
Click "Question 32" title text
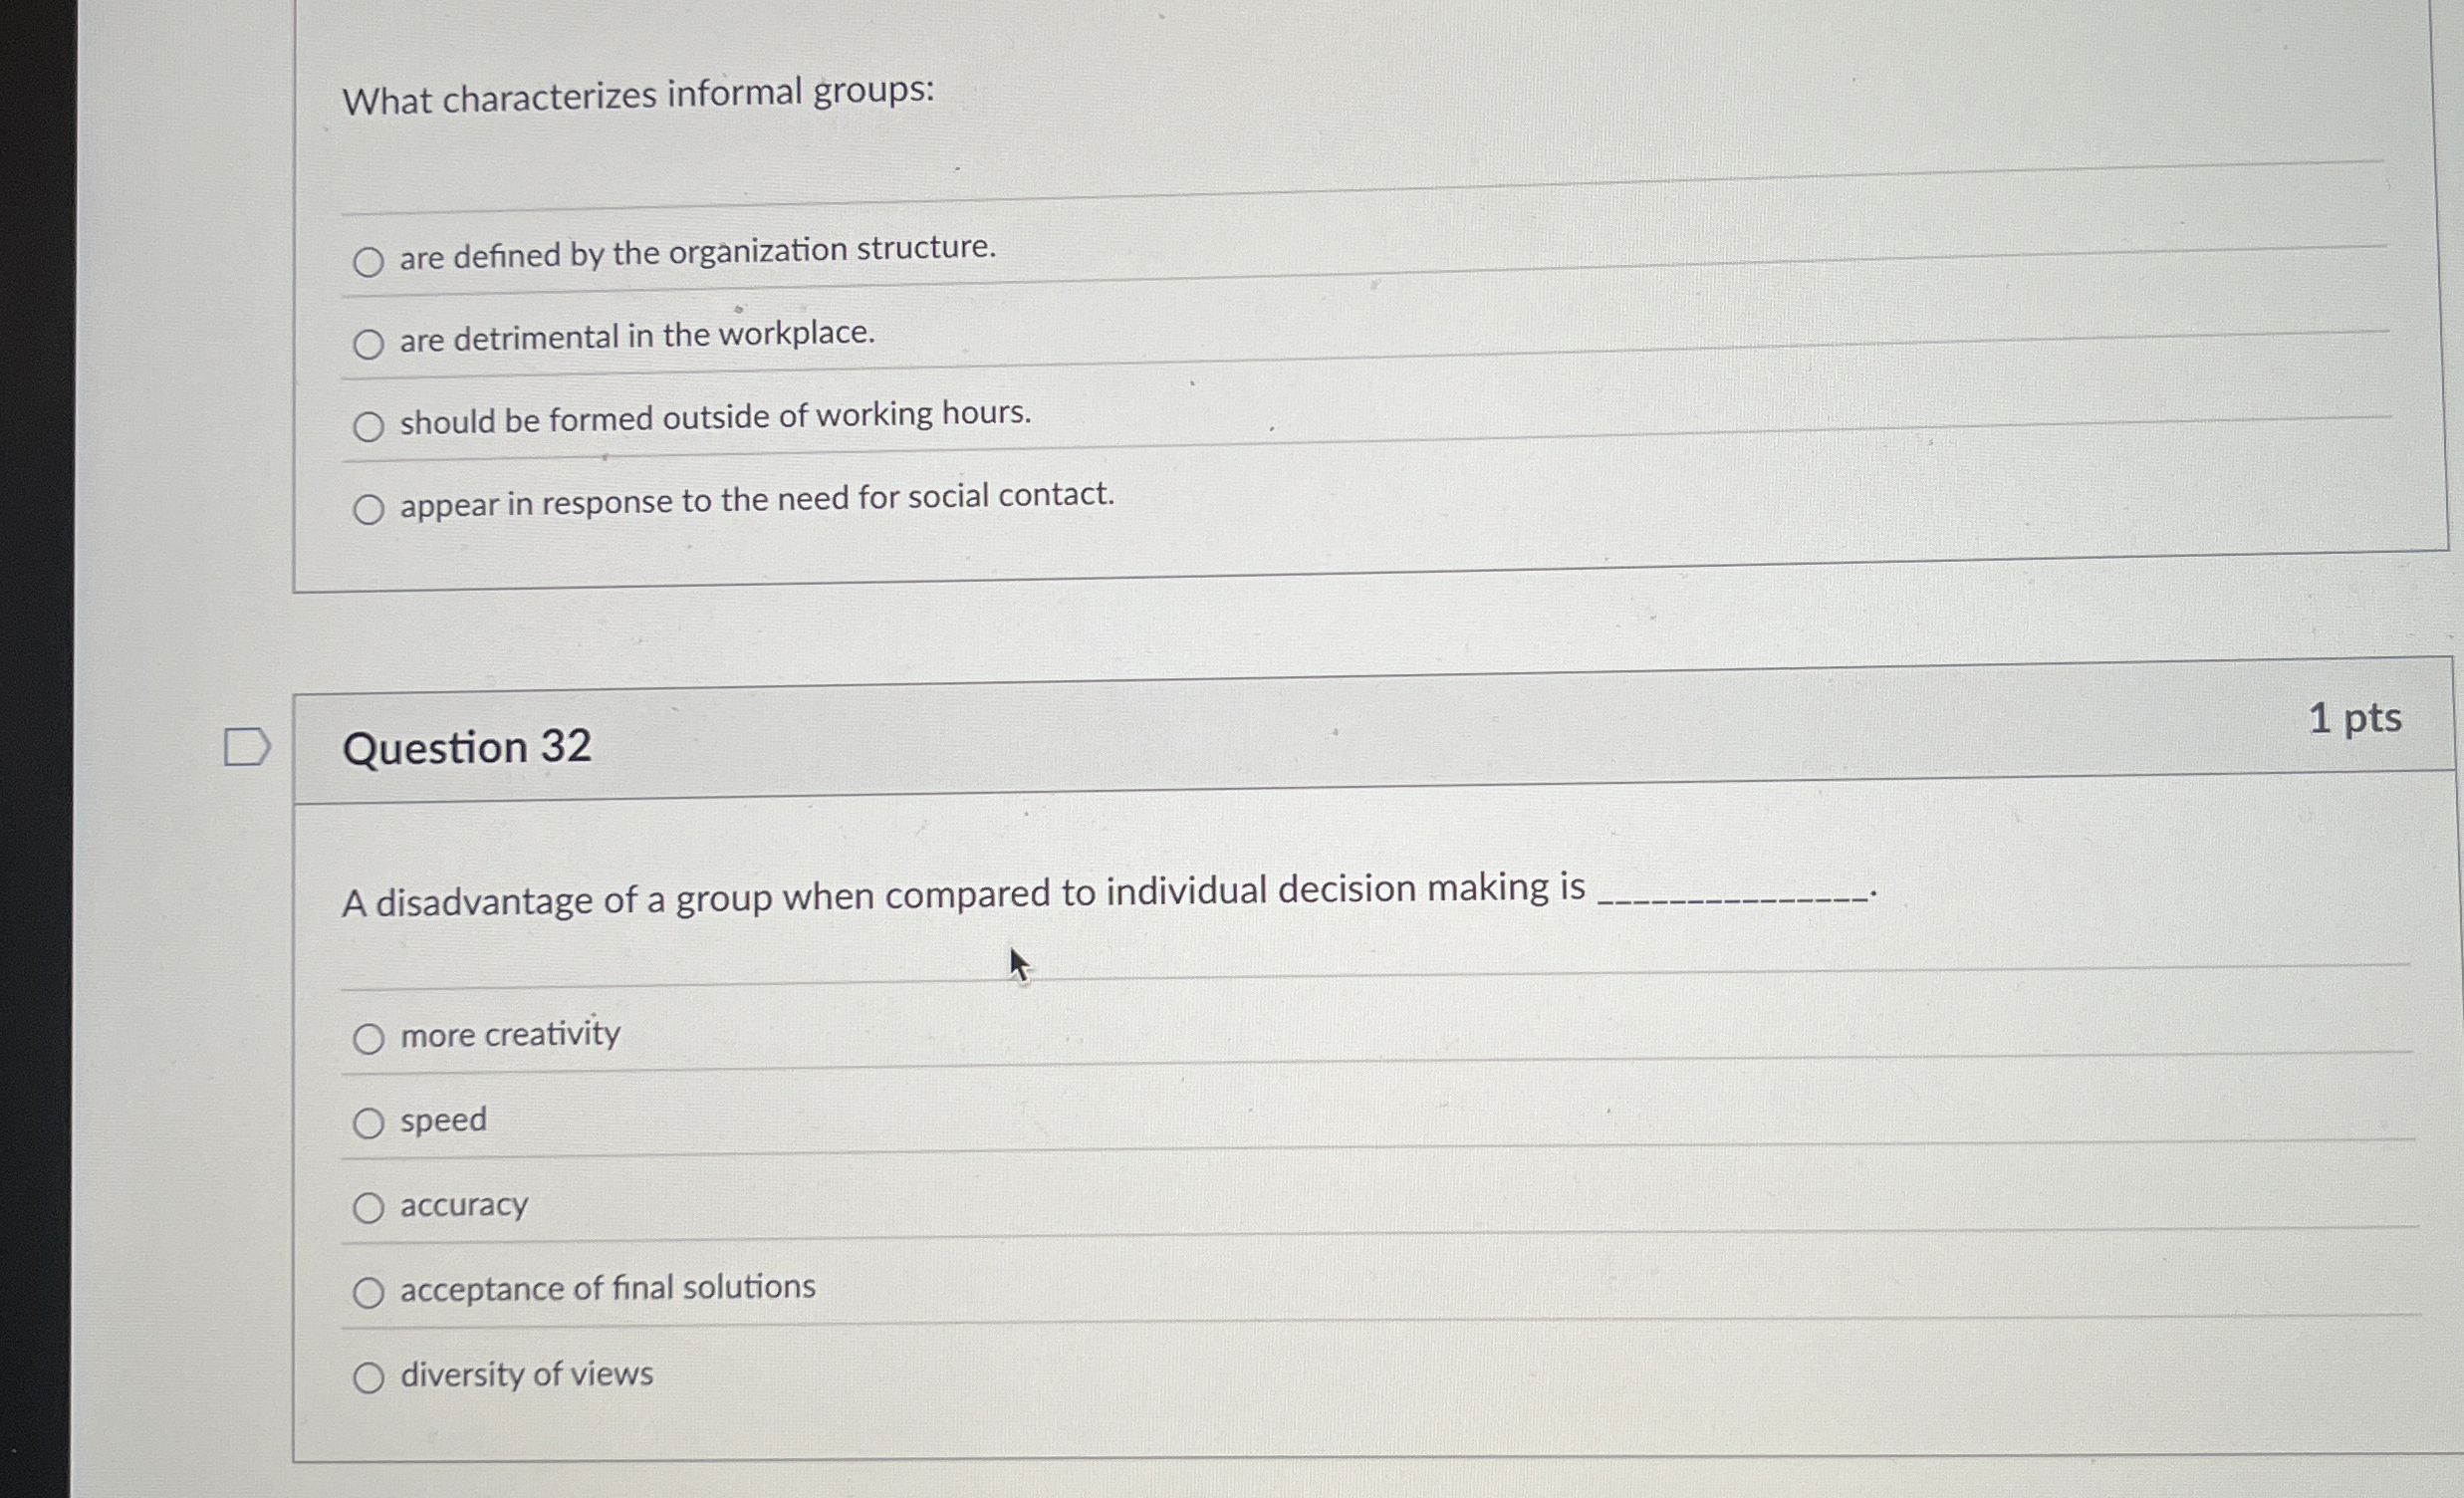pos(467,748)
